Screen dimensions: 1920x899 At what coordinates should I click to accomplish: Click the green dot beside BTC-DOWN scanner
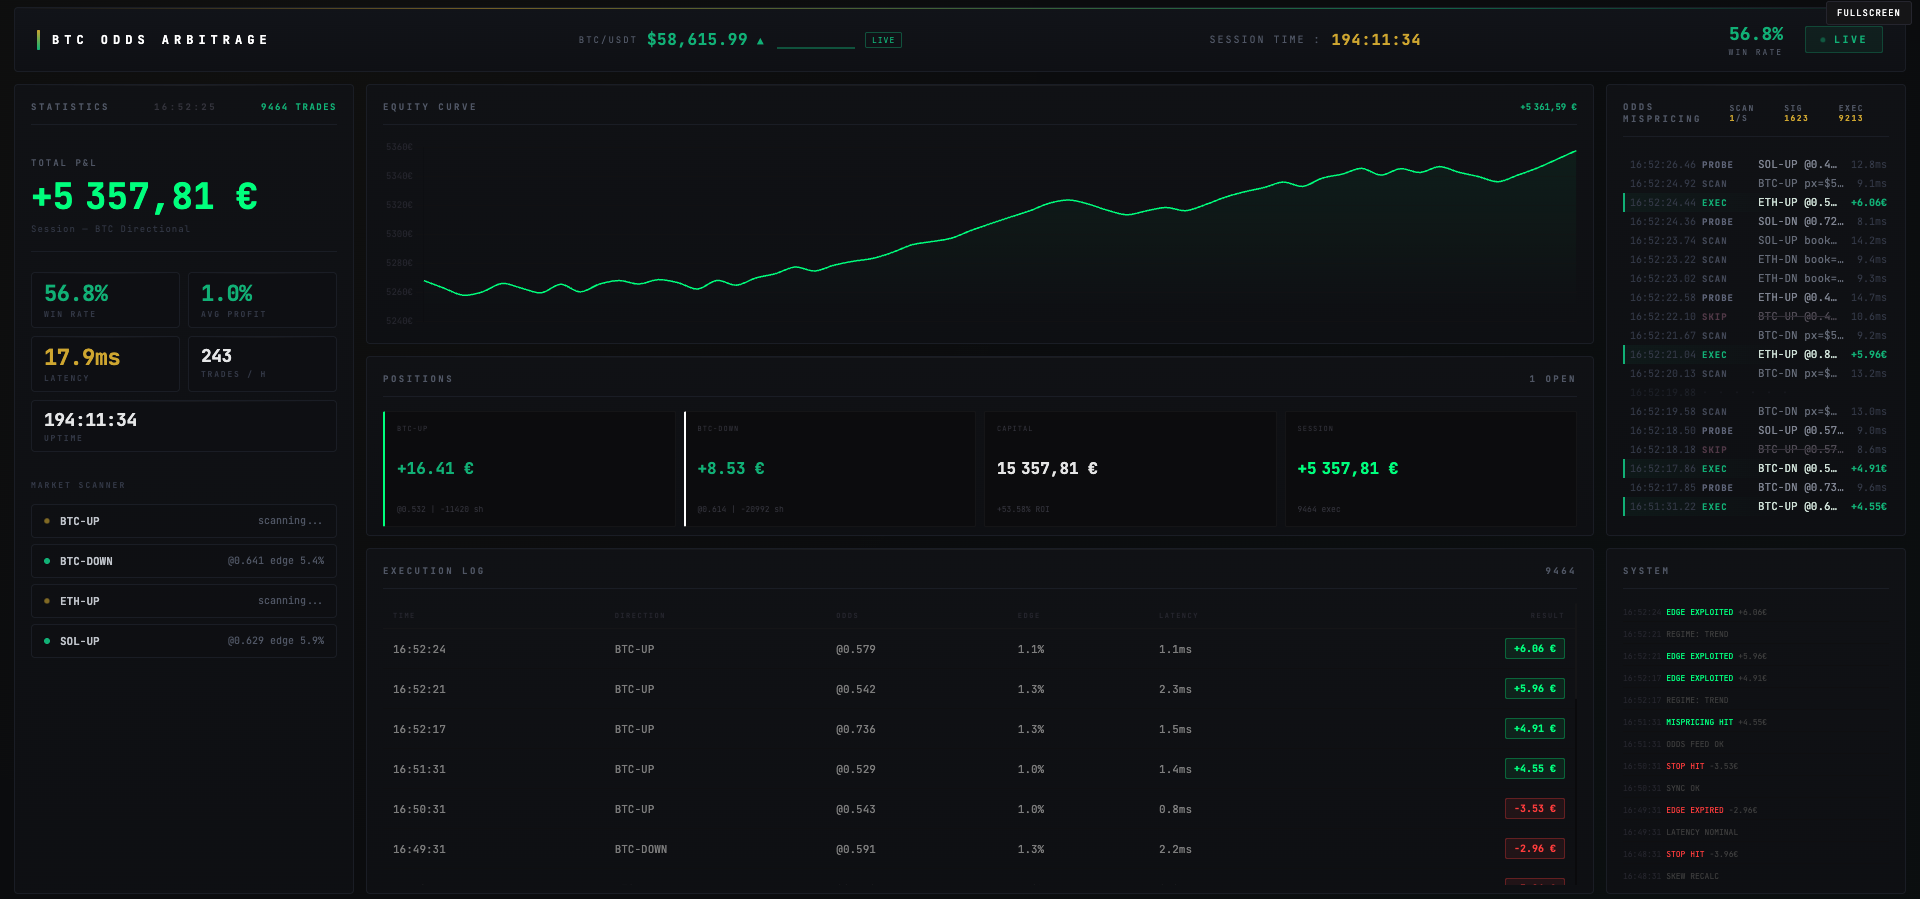click(x=47, y=561)
